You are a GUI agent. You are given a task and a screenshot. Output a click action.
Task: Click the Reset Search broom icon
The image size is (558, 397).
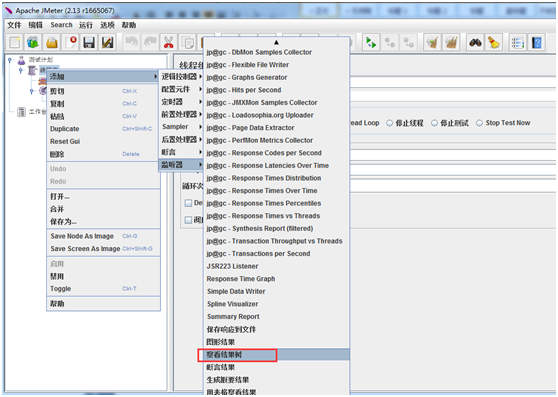[x=494, y=43]
